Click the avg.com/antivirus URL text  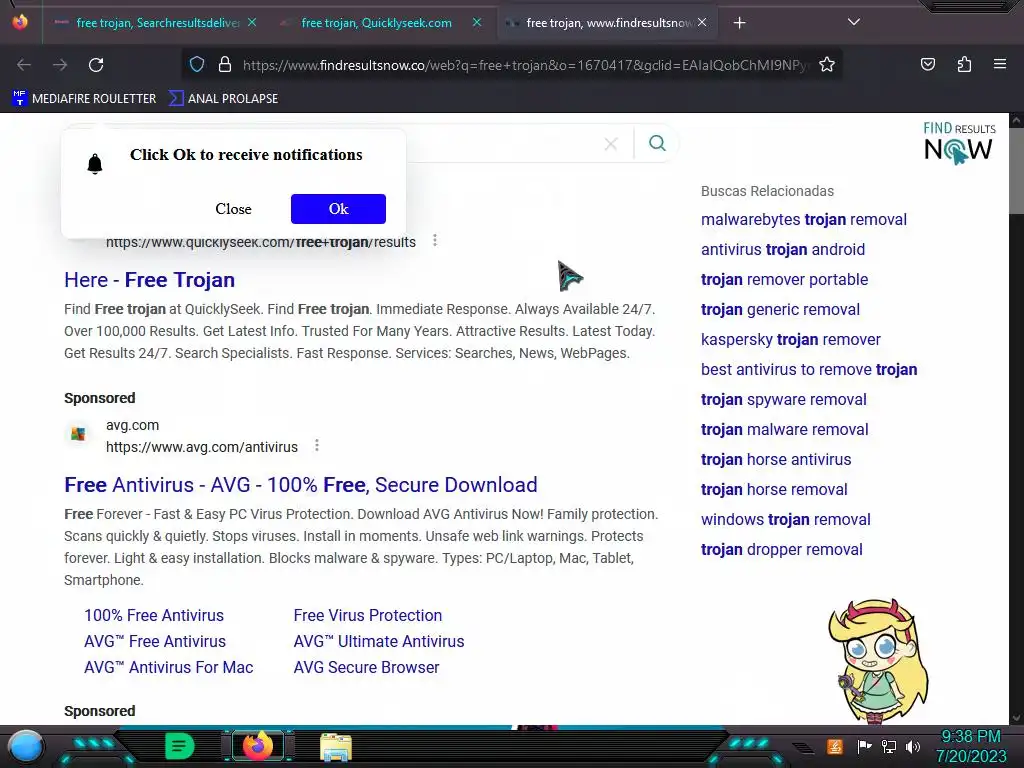pyautogui.click(x=202, y=447)
